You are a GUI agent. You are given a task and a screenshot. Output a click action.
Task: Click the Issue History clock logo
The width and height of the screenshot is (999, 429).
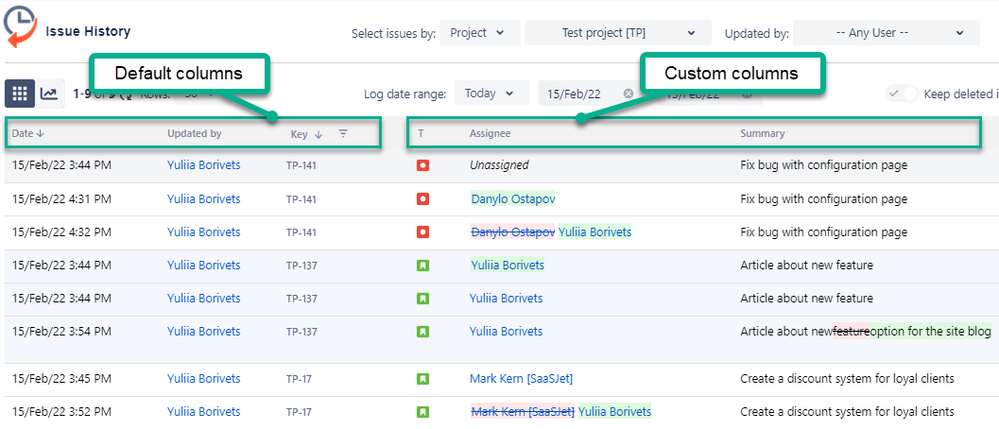click(20, 27)
